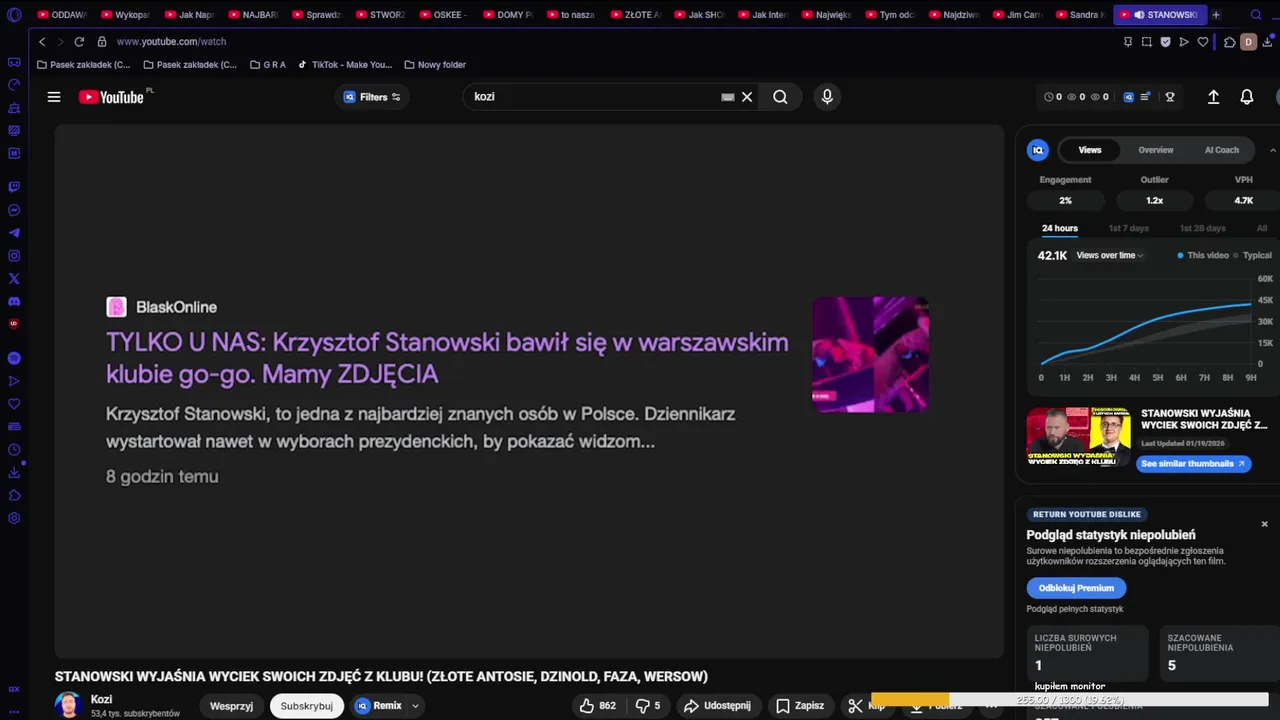1280x720 pixels.
Task: Click Odblokuj Premium button
Action: (x=1076, y=588)
